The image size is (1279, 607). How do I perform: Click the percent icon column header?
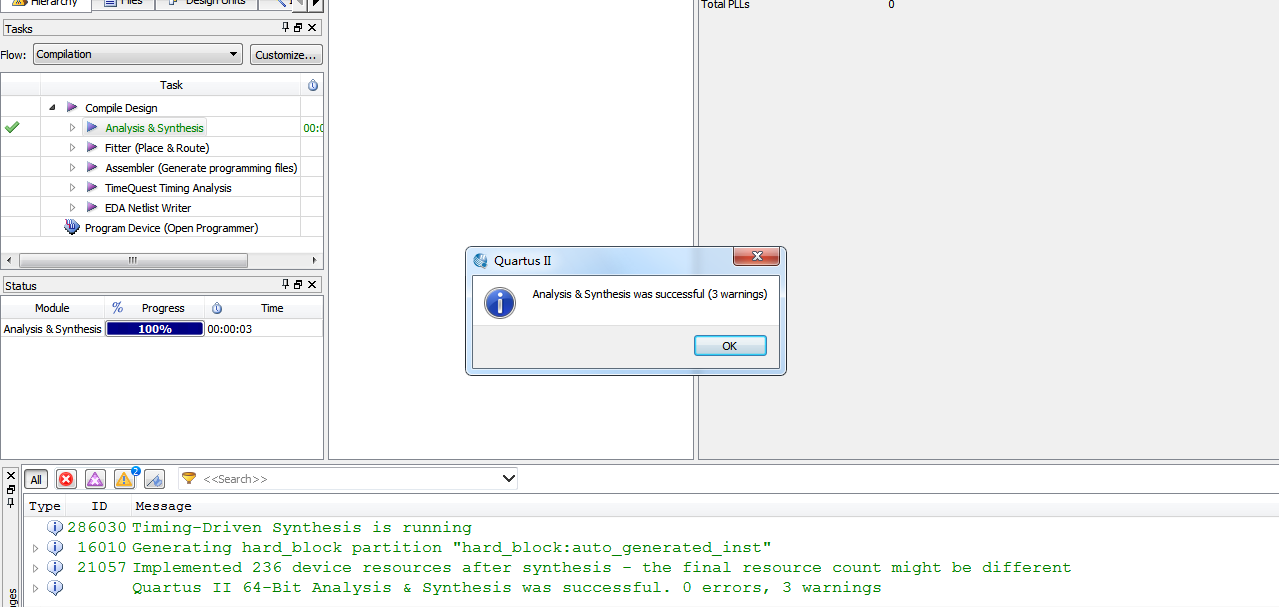pyautogui.click(x=117, y=308)
